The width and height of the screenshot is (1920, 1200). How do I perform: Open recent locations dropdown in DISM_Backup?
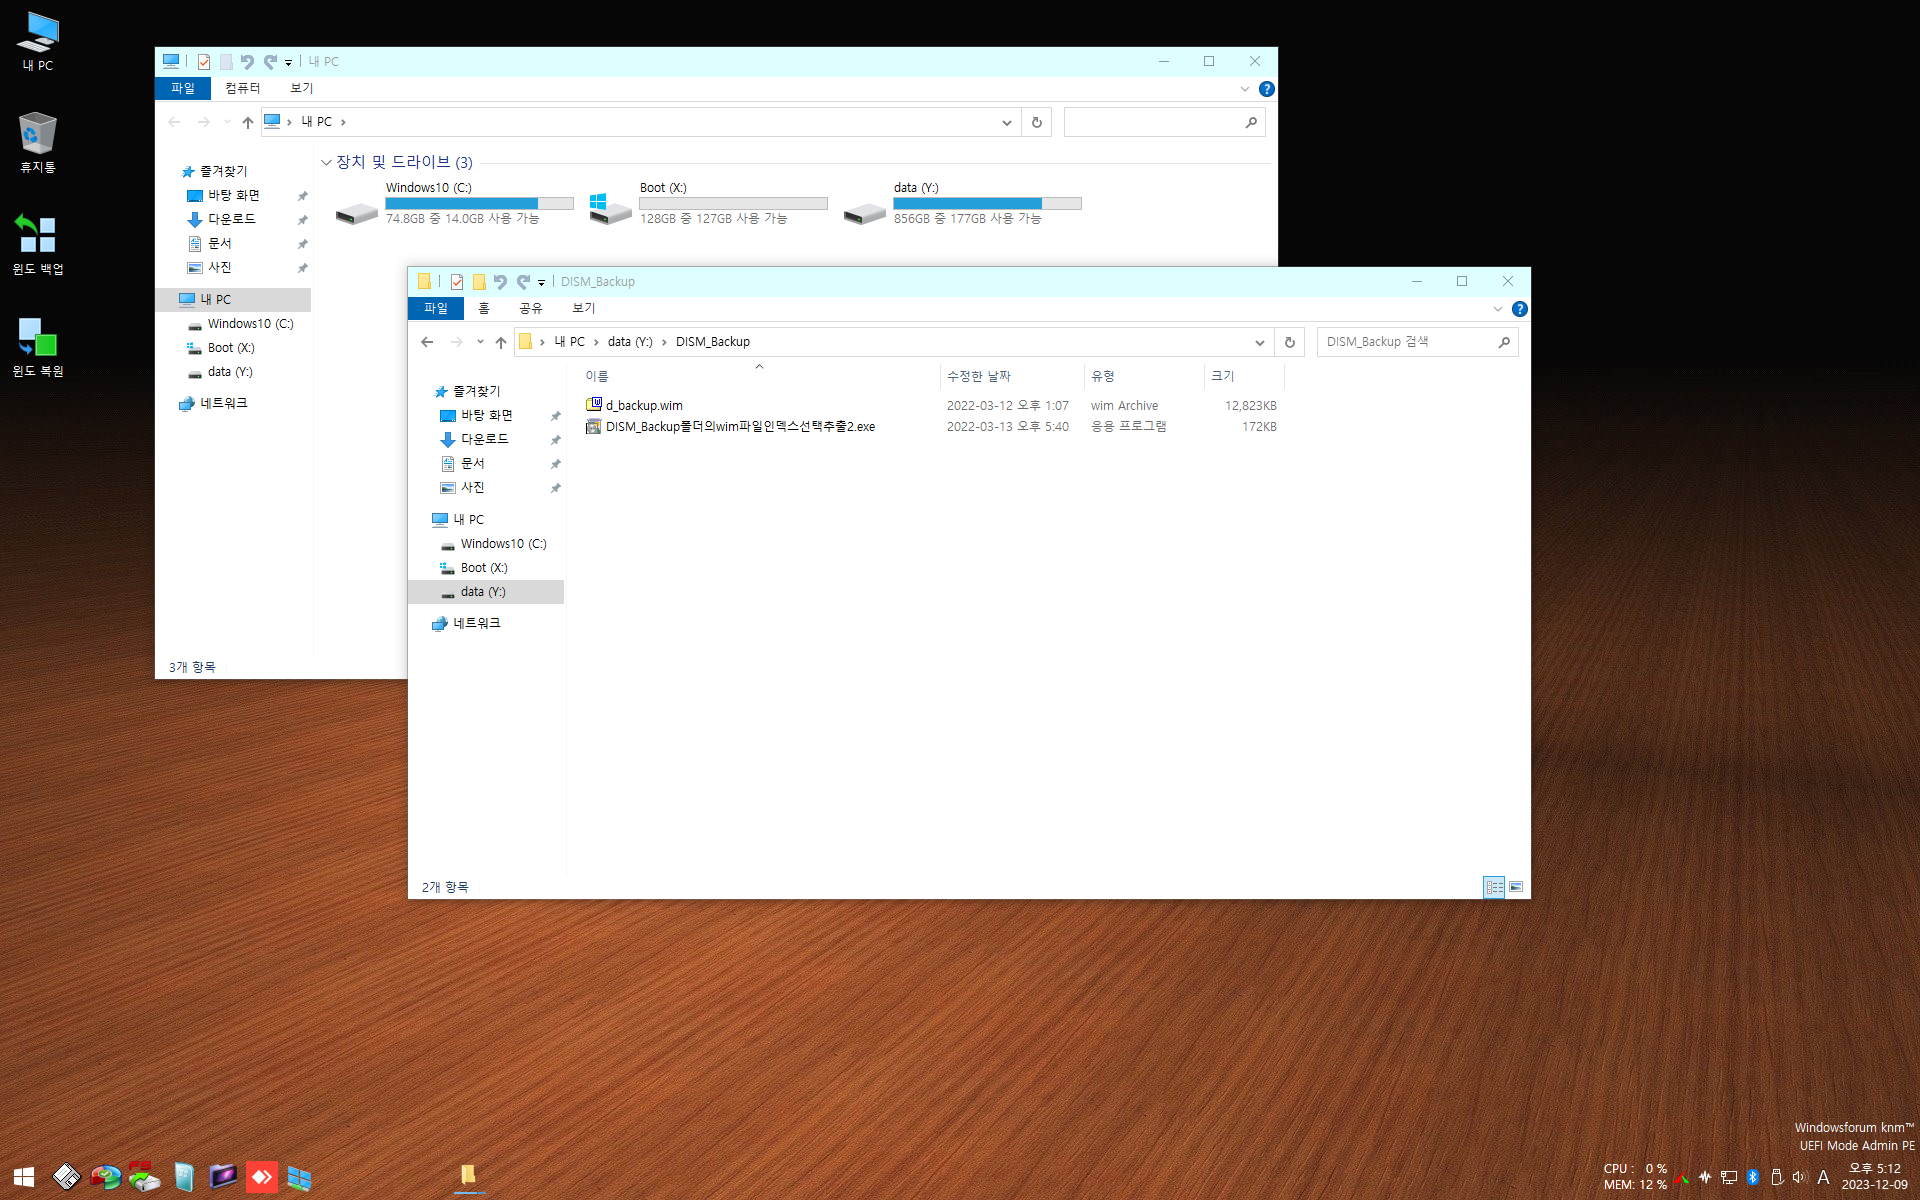[480, 342]
